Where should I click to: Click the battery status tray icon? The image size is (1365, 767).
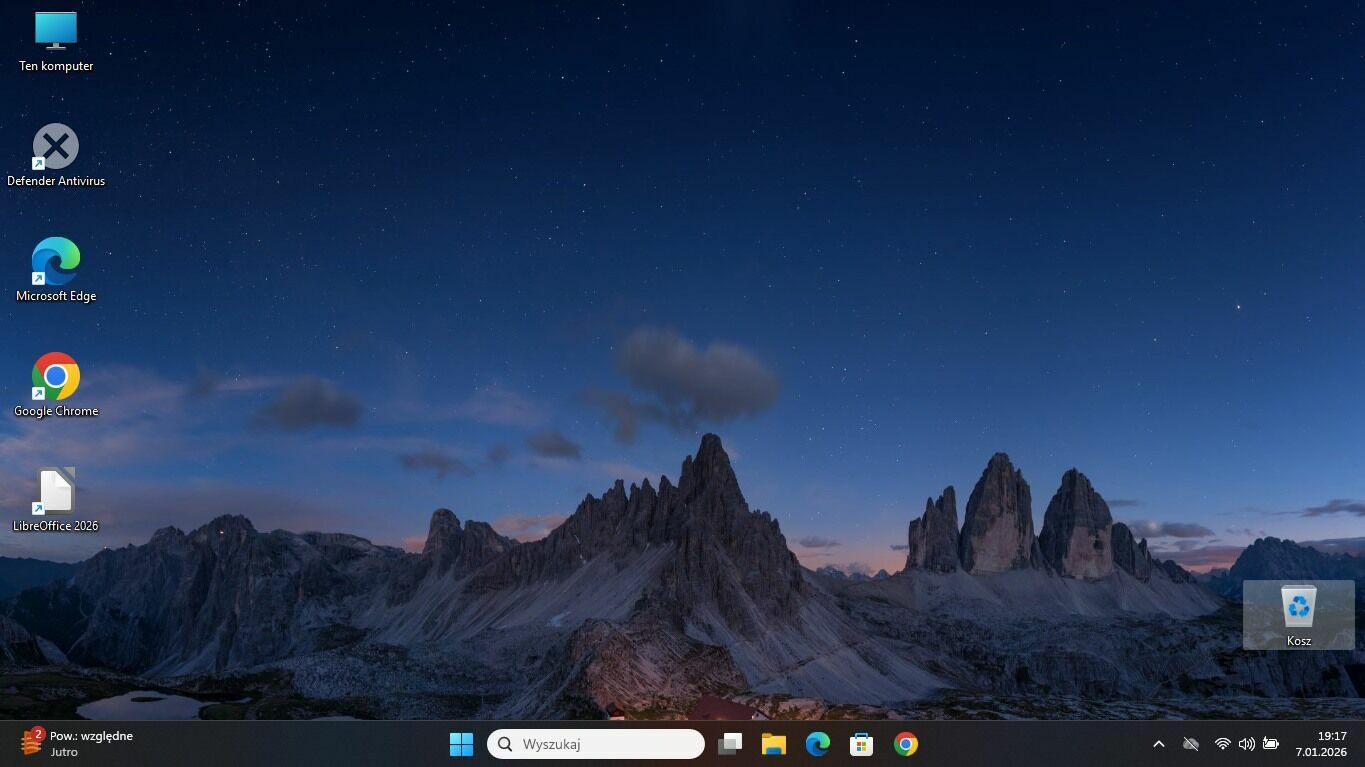click(1270, 744)
